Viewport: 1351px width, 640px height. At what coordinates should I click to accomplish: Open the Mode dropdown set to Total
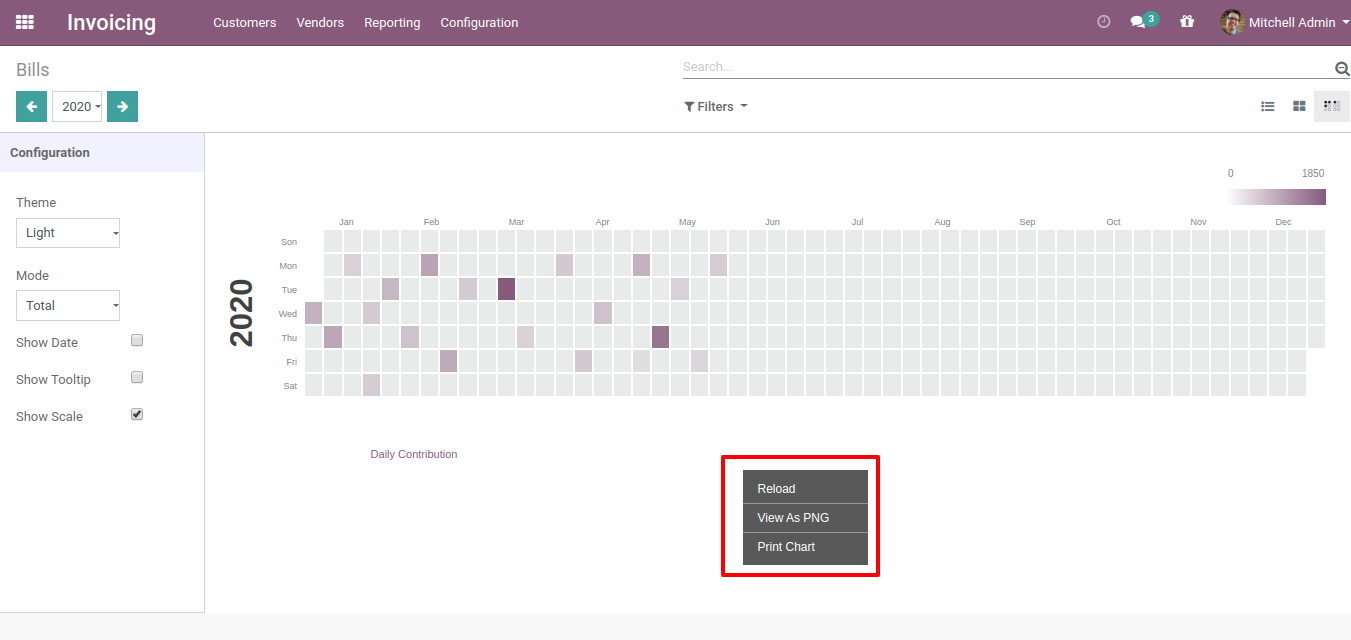(x=68, y=306)
